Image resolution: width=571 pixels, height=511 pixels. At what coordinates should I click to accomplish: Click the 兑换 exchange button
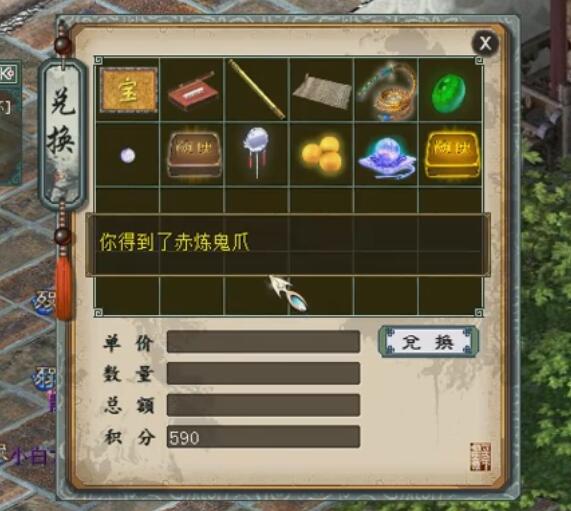(x=428, y=342)
